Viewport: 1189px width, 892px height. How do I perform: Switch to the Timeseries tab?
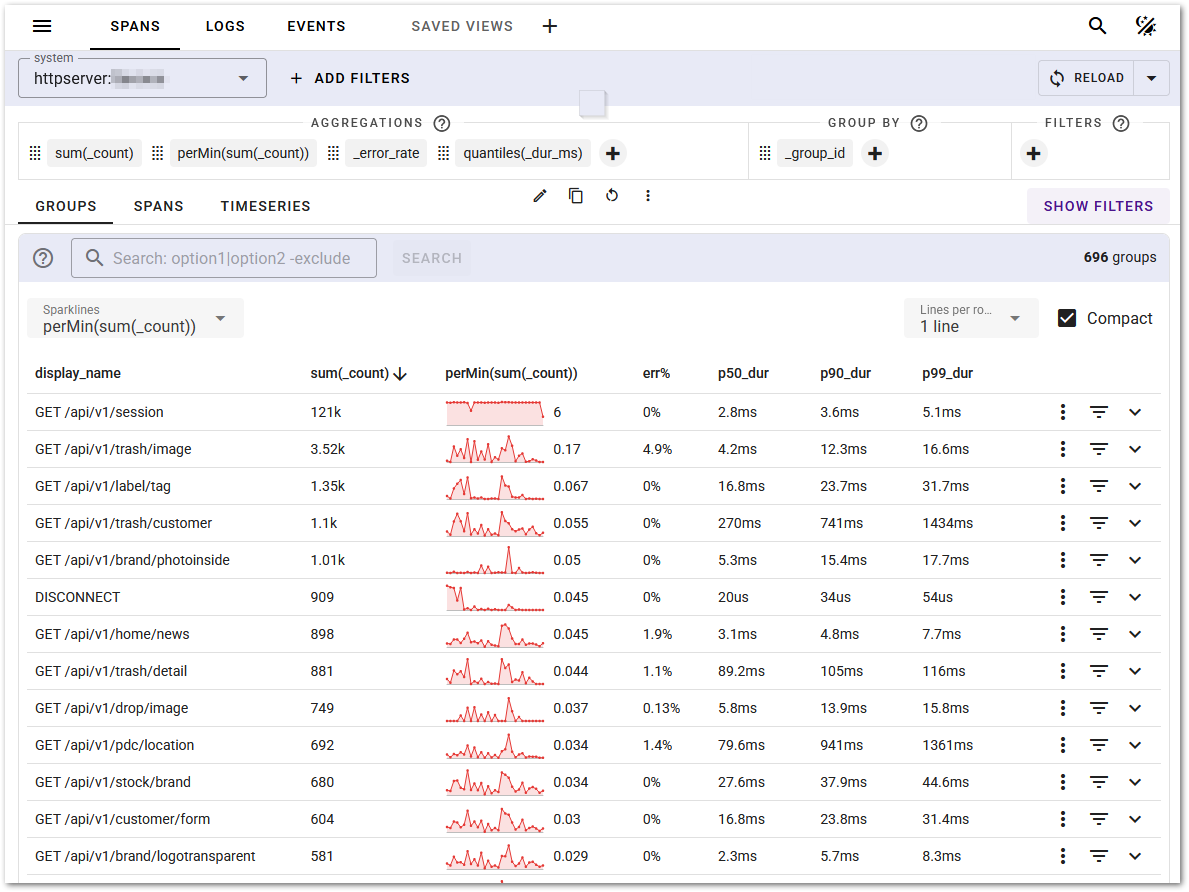click(265, 206)
